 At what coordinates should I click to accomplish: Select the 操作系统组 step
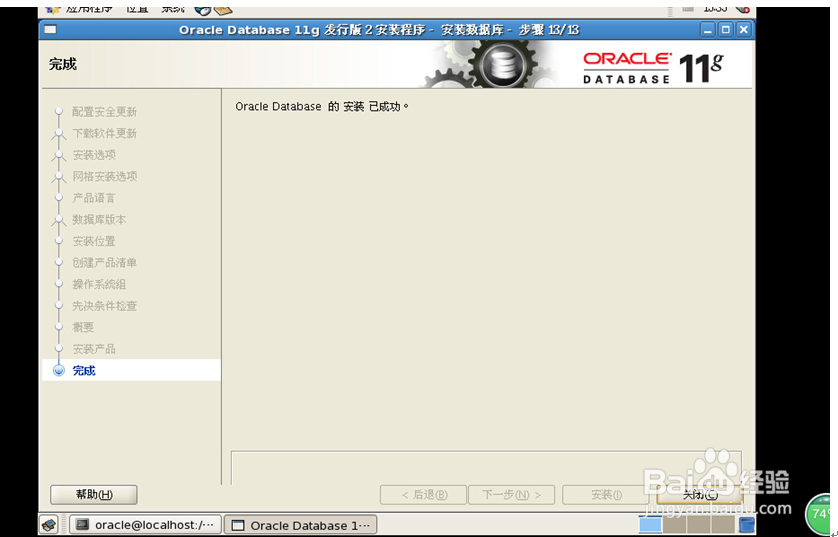(99, 284)
